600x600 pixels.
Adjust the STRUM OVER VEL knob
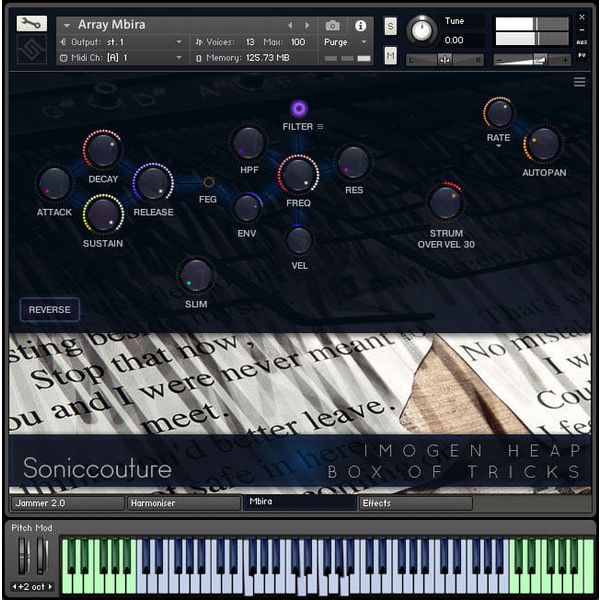pyautogui.click(x=445, y=203)
